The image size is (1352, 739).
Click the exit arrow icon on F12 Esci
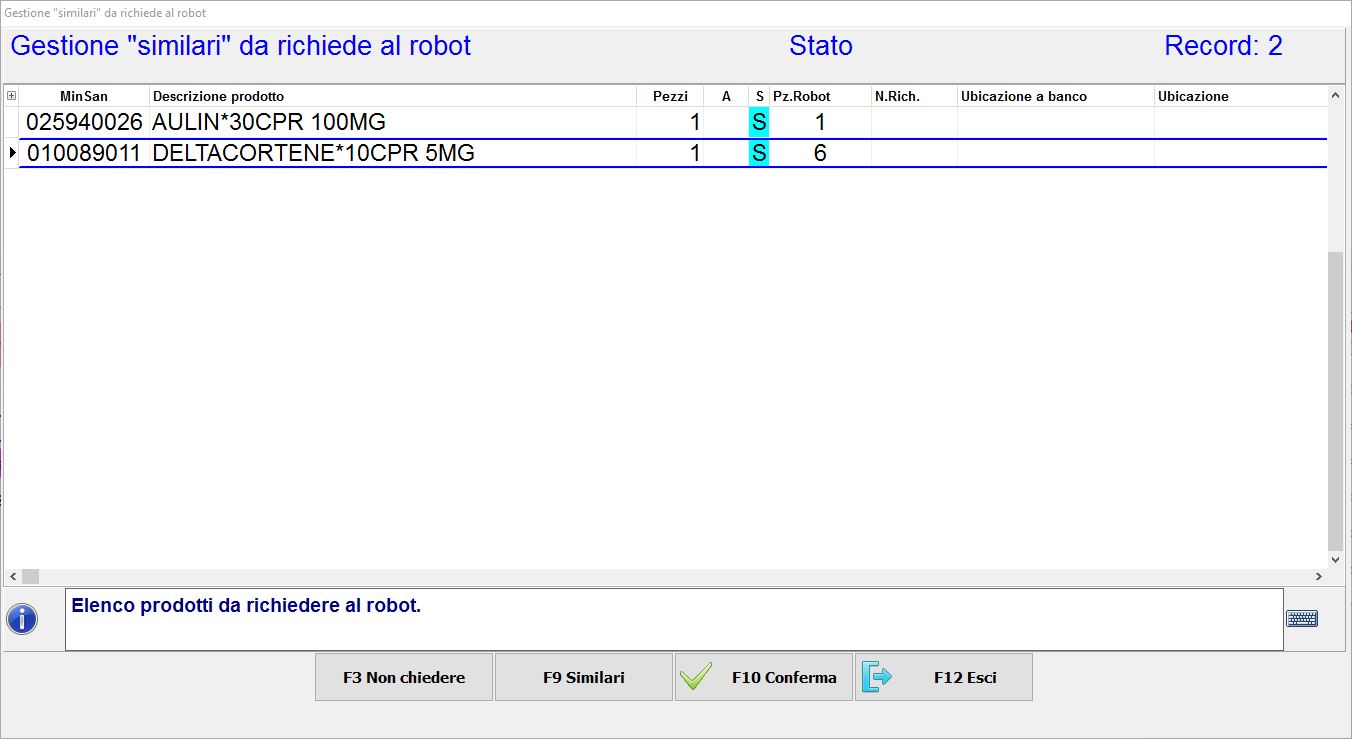876,677
